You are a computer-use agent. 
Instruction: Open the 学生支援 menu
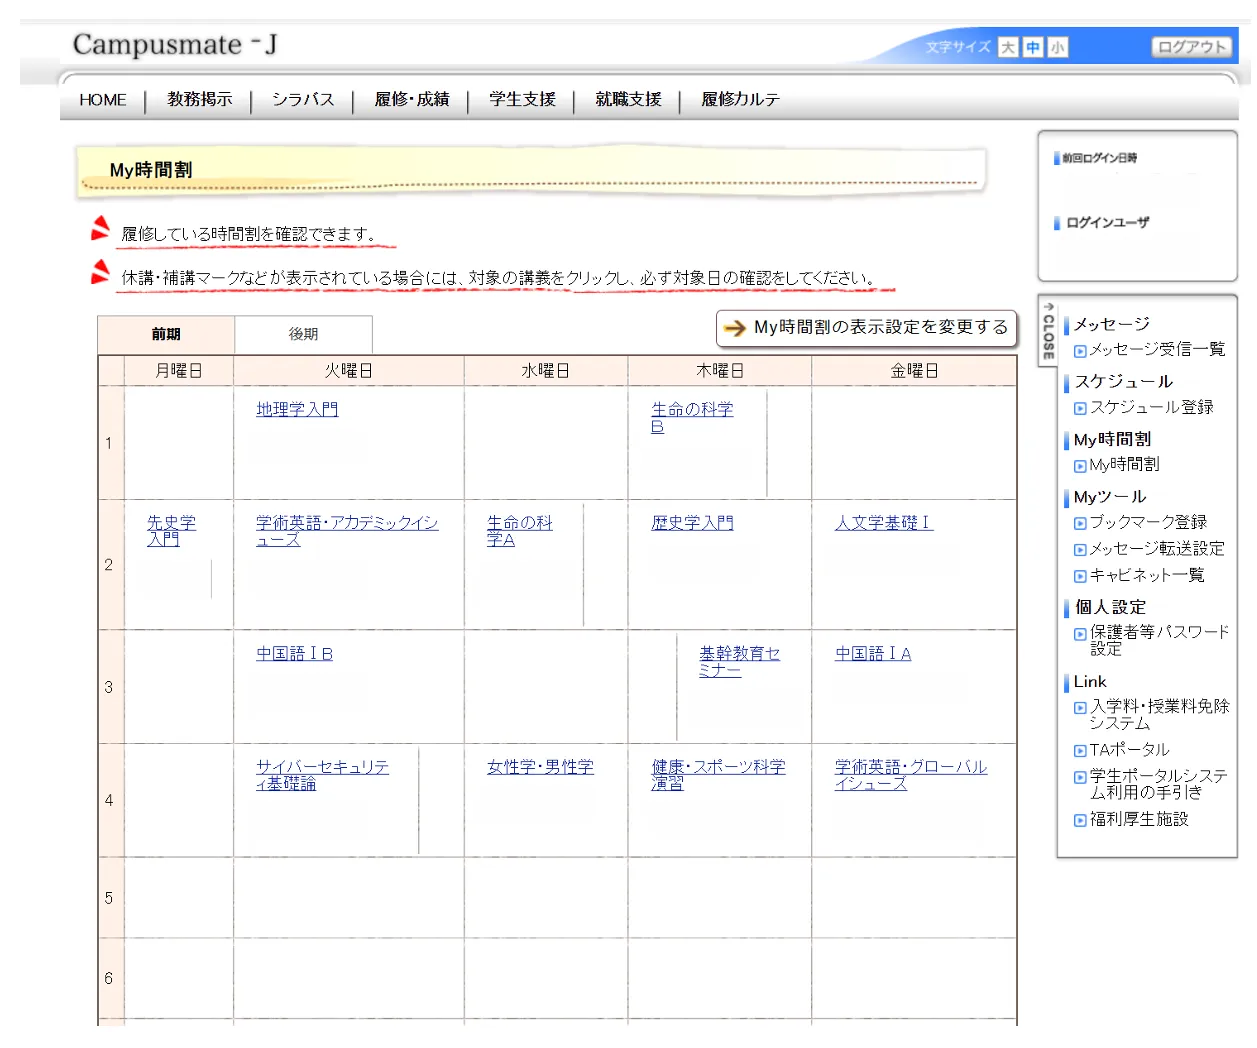[x=522, y=100]
